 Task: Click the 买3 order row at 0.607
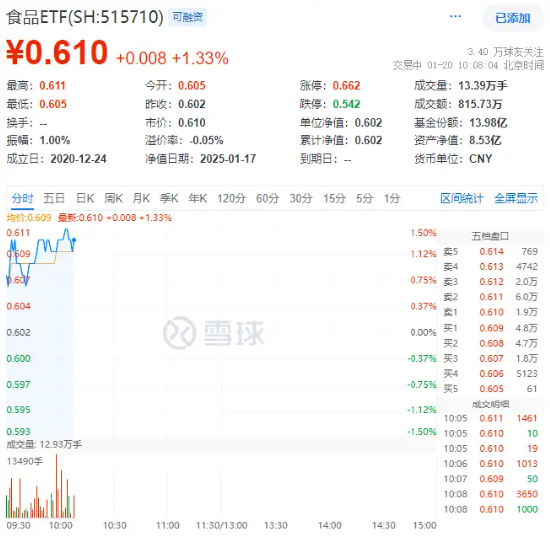[x=490, y=358]
